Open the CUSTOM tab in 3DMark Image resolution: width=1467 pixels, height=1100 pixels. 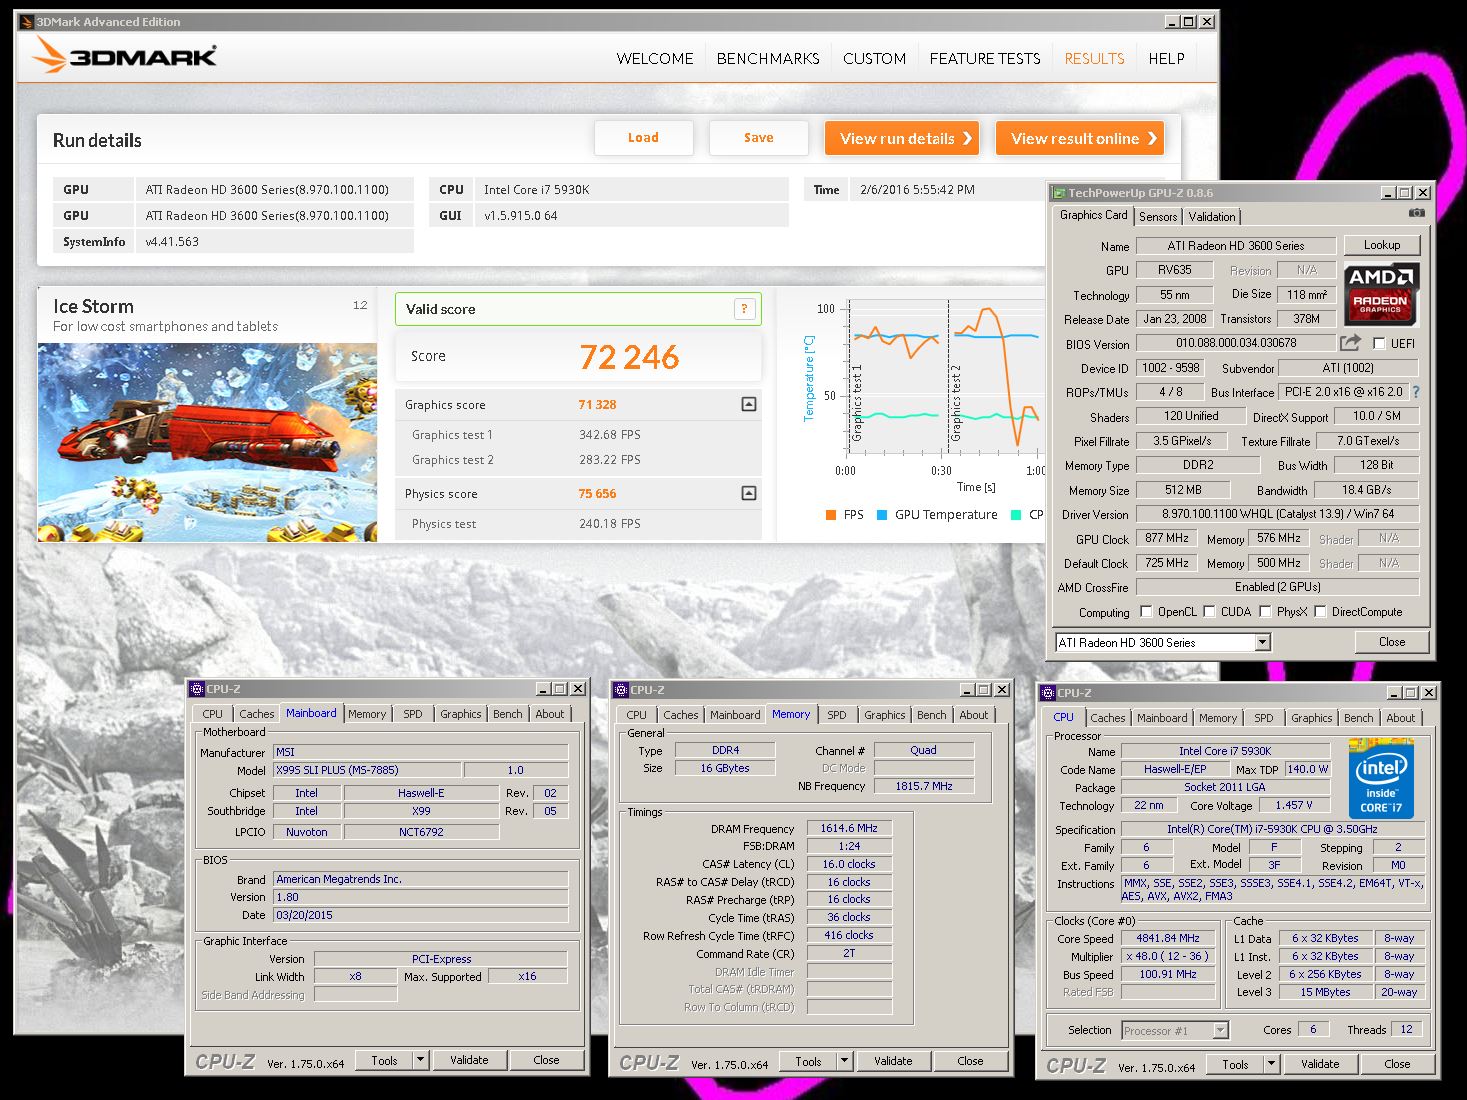(874, 59)
